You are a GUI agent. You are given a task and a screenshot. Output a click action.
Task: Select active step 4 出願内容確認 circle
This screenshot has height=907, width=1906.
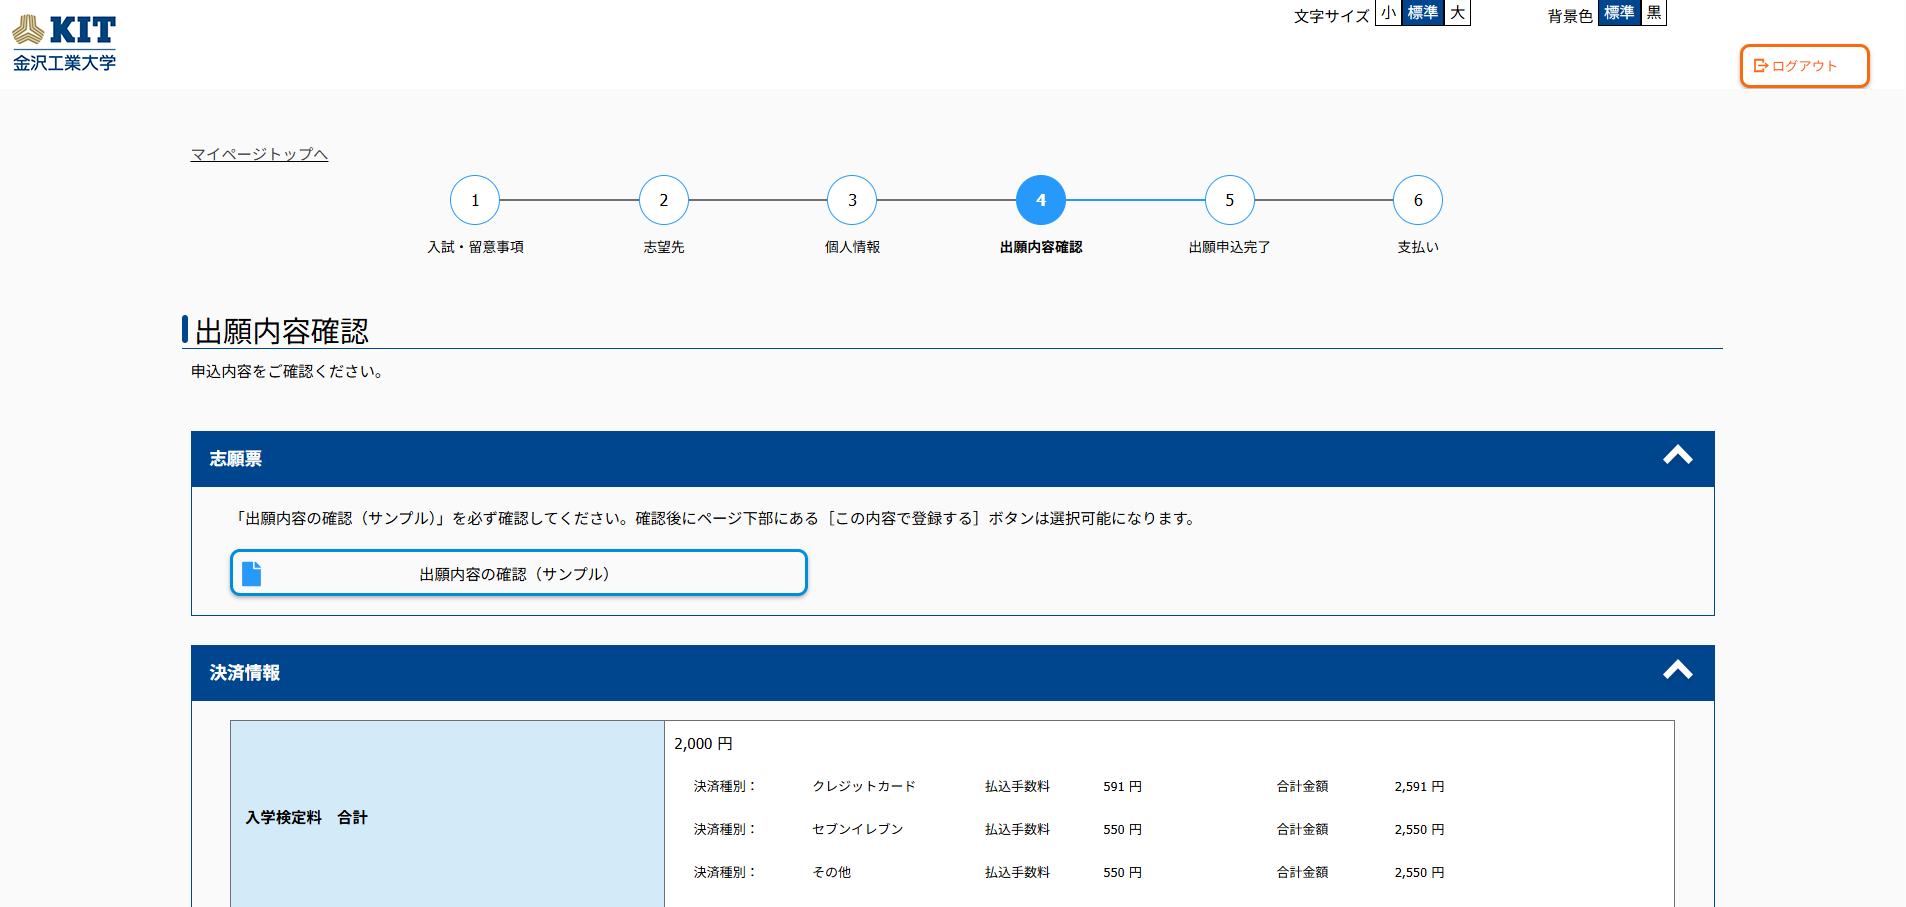point(1041,200)
